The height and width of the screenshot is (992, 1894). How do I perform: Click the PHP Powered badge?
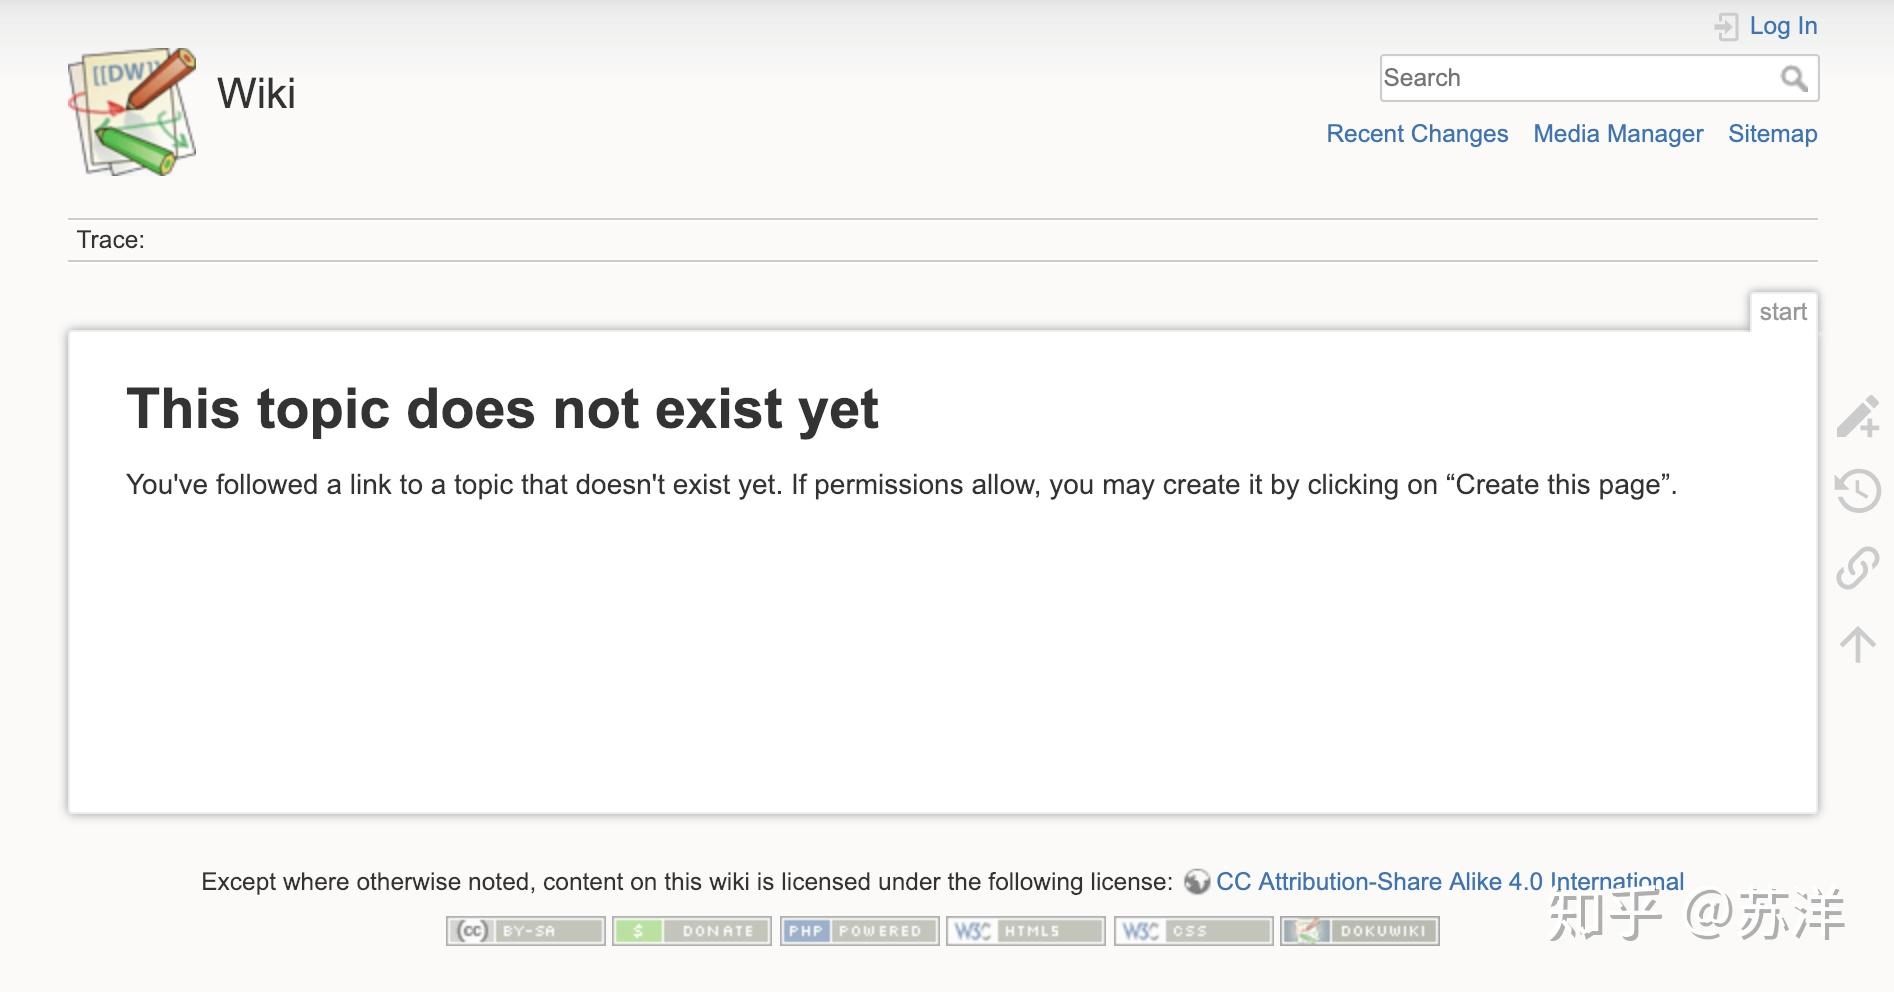[x=858, y=931]
